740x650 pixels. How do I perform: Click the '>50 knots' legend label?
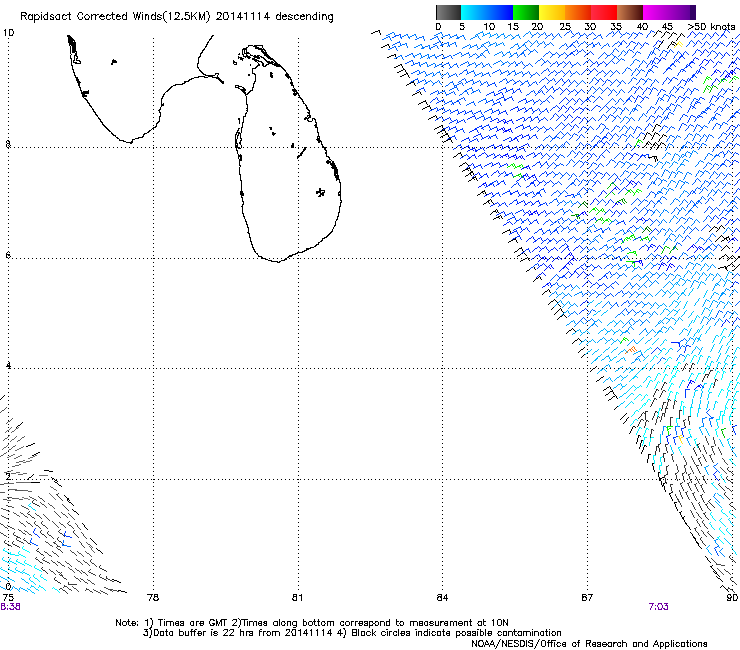coord(711,27)
